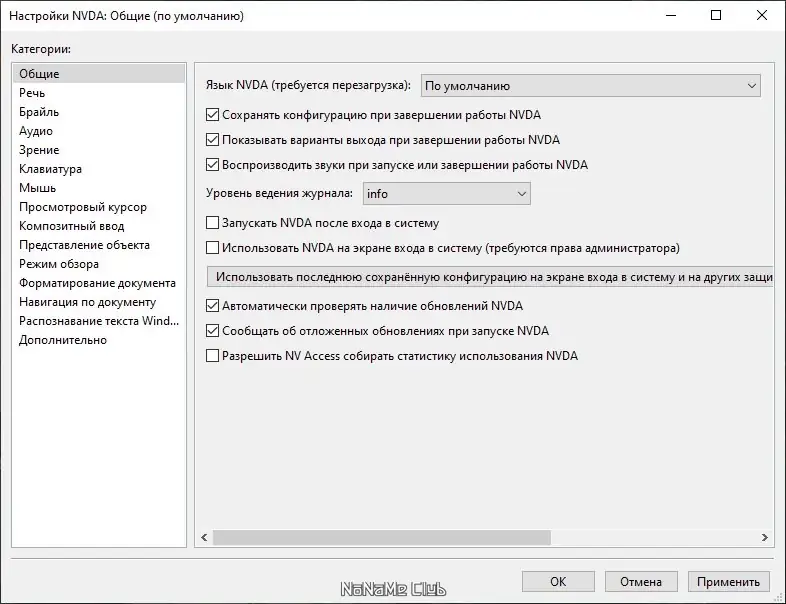
Task: Open Форматирование документа settings
Action: tap(99, 283)
